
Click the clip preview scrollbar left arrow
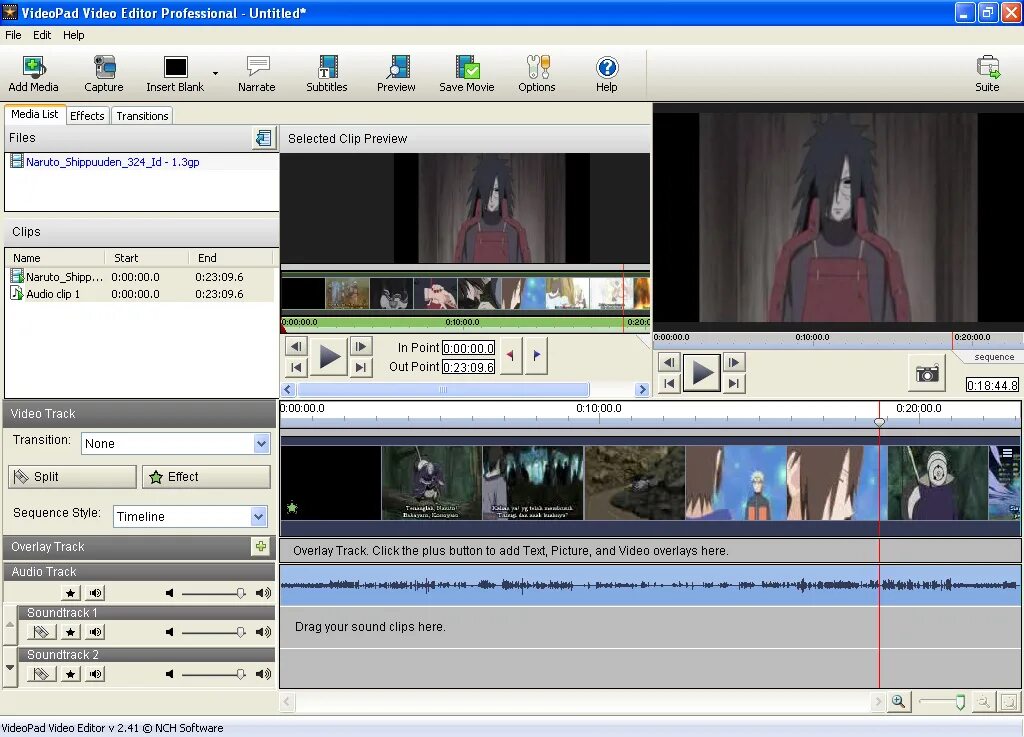pos(288,390)
